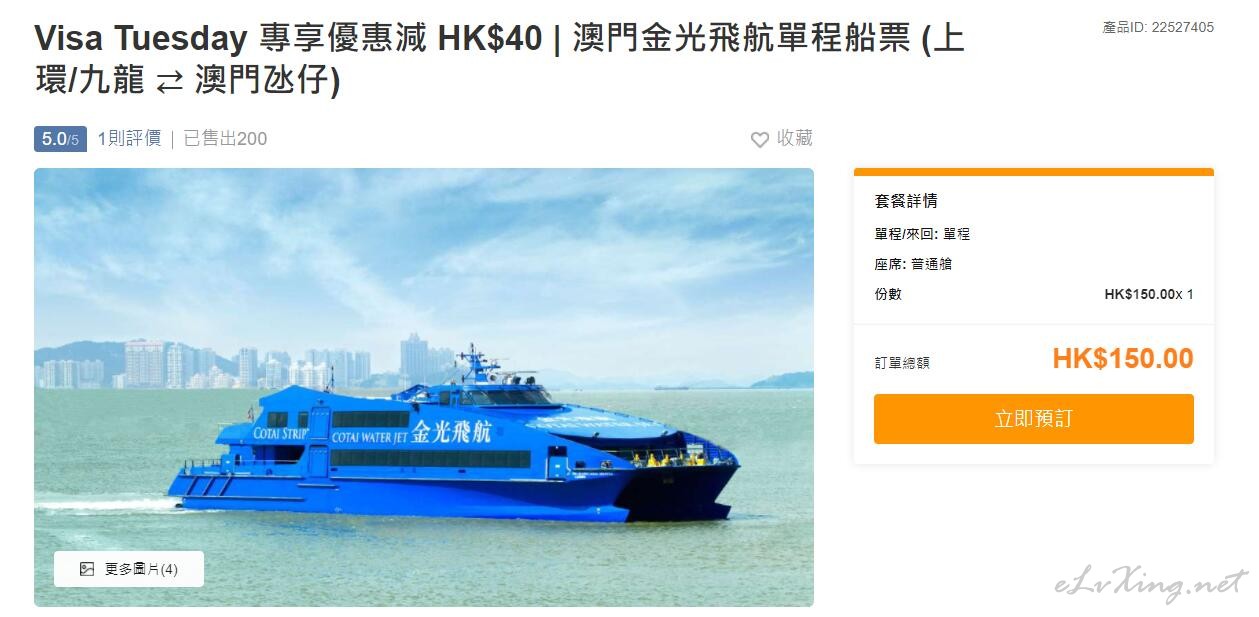Open the 更多圖片(4) gallery button
Screen dimensions: 1259x617
coord(129,569)
